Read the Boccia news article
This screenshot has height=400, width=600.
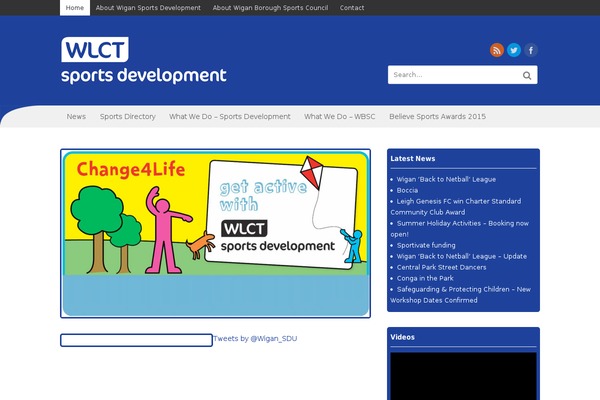point(408,189)
